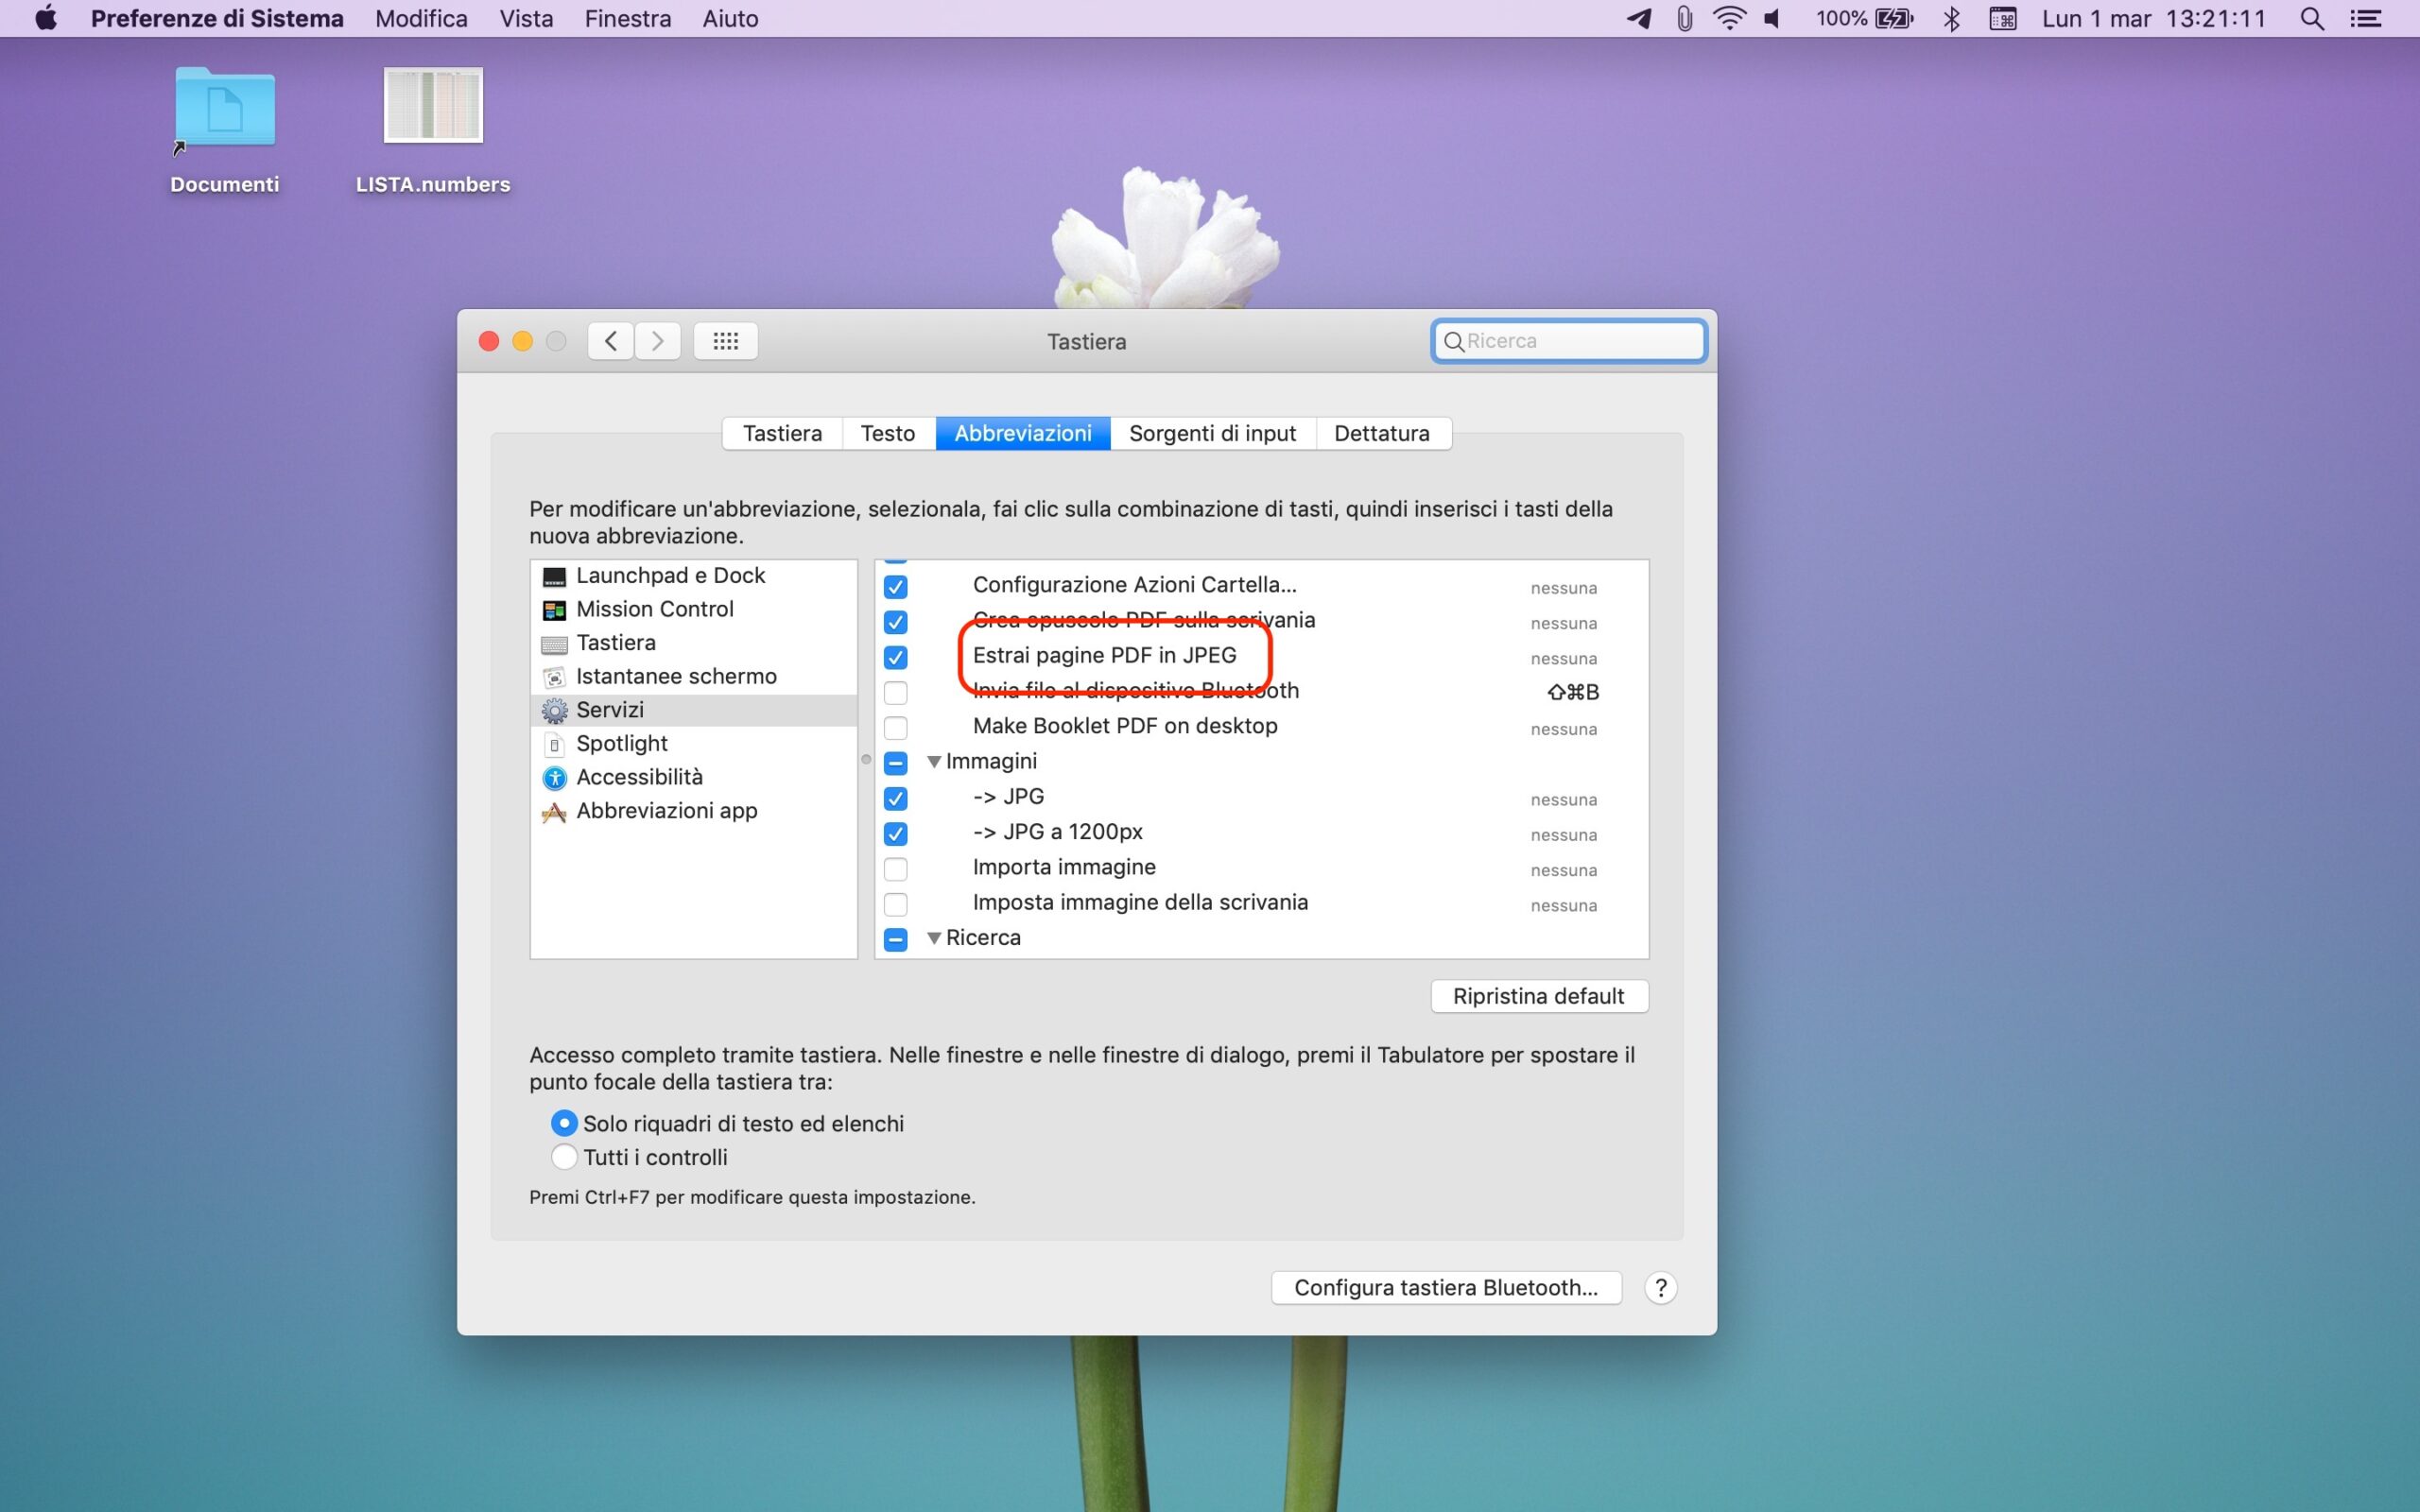
Task: Select Tutti i controlli radio button
Action: click(564, 1157)
